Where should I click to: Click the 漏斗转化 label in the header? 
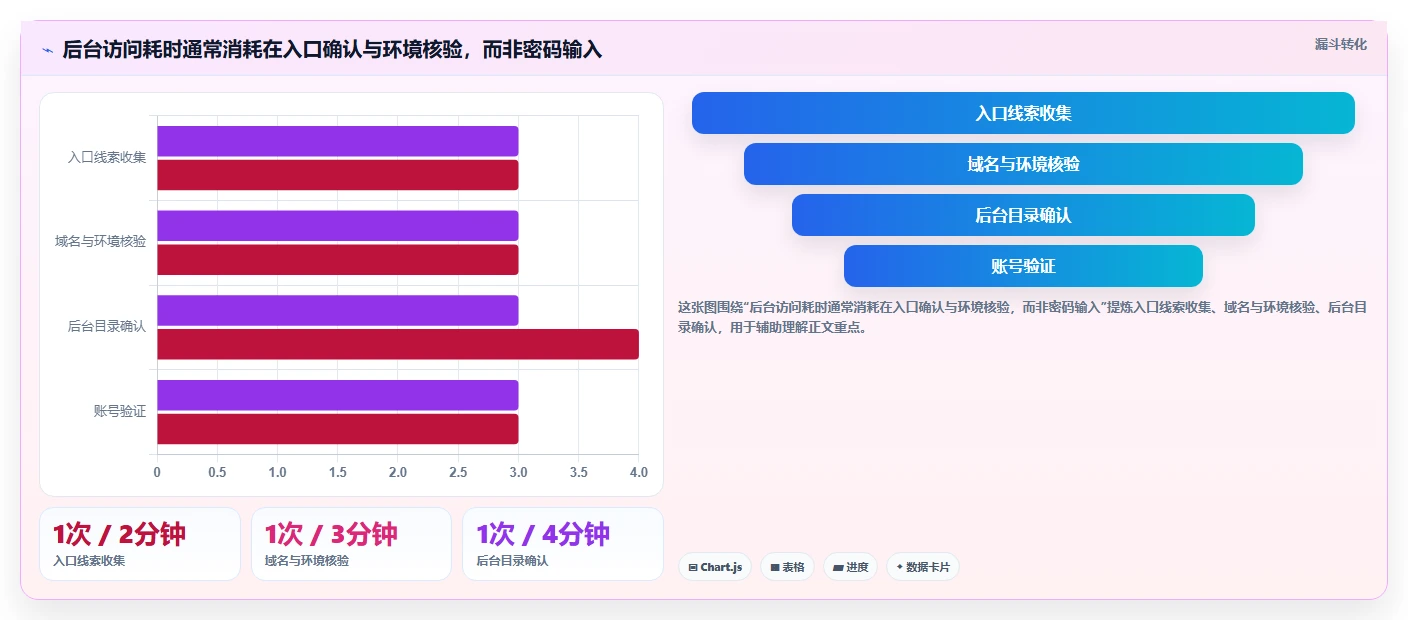tap(1340, 44)
